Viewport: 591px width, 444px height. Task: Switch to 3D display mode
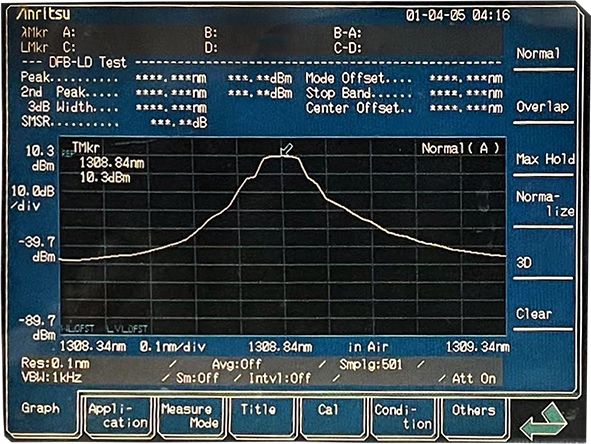tap(524, 262)
